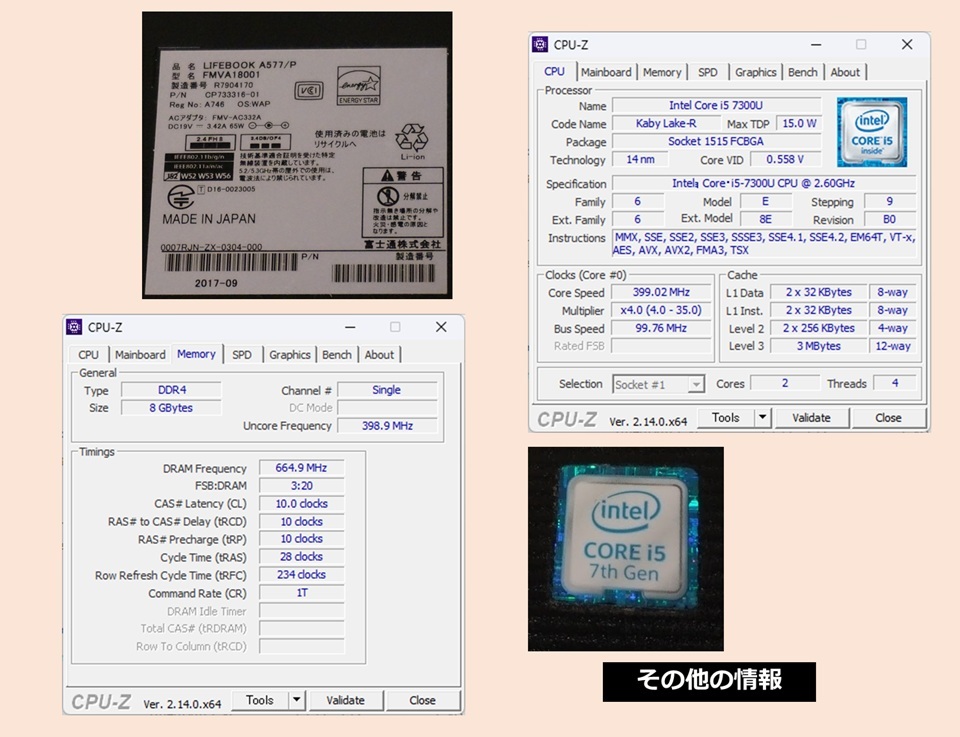
Task: Open Mainboard tab in the memory window
Action: pos(140,354)
